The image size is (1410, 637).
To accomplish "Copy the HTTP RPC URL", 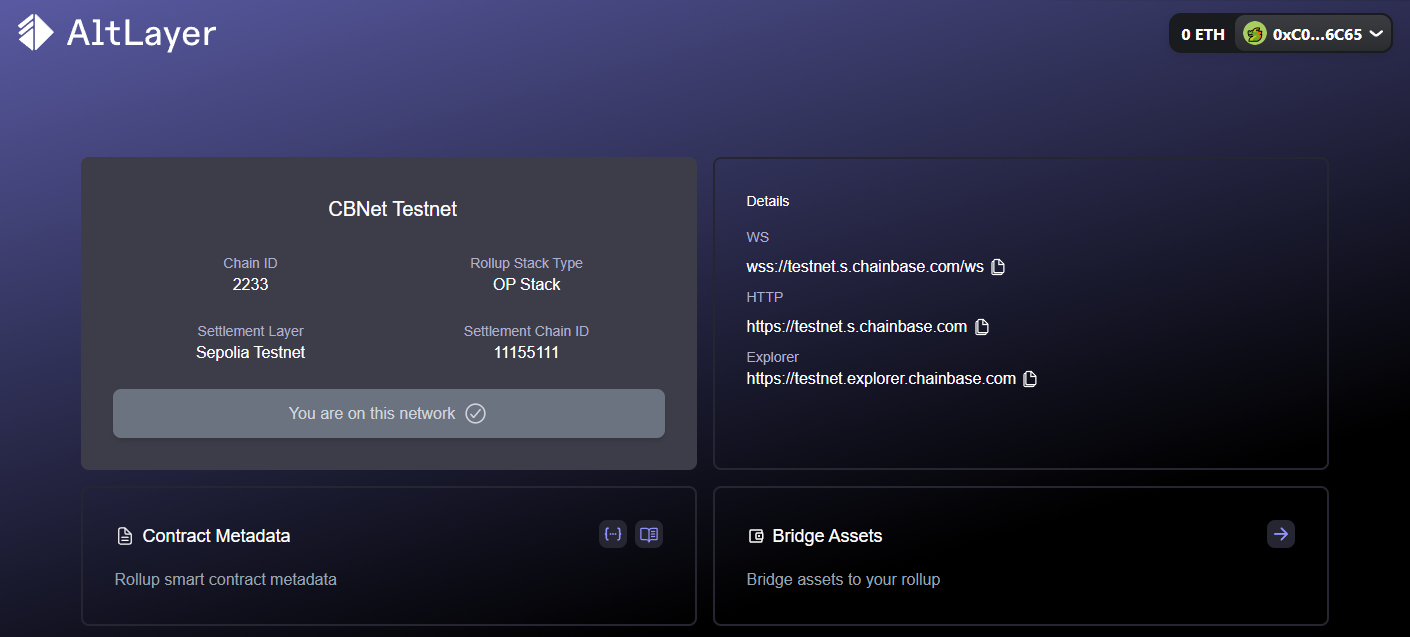I will [x=981, y=327].
